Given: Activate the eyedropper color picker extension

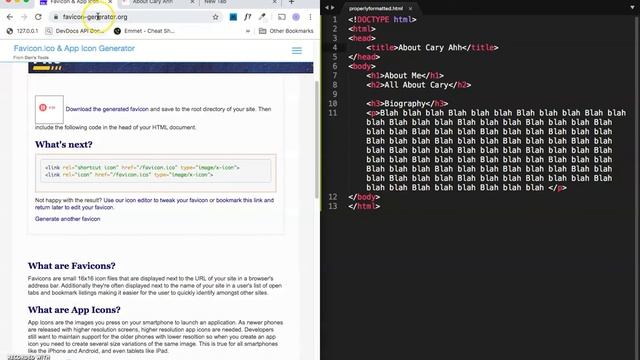Looking at the screenshot, I should (262, 17).
